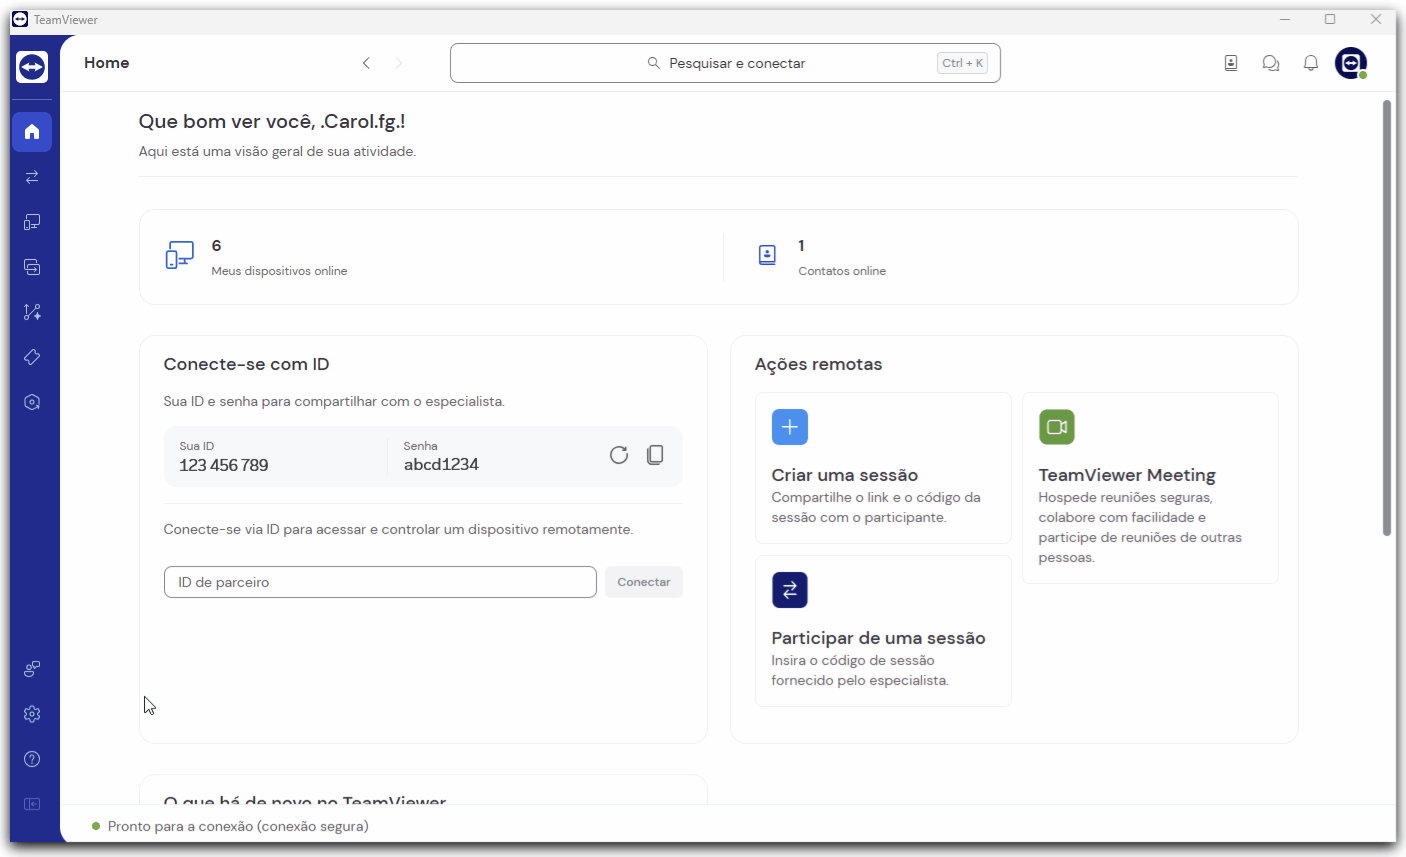Click the green camera Meeting icon
1406x857 pixels.
1057,427
